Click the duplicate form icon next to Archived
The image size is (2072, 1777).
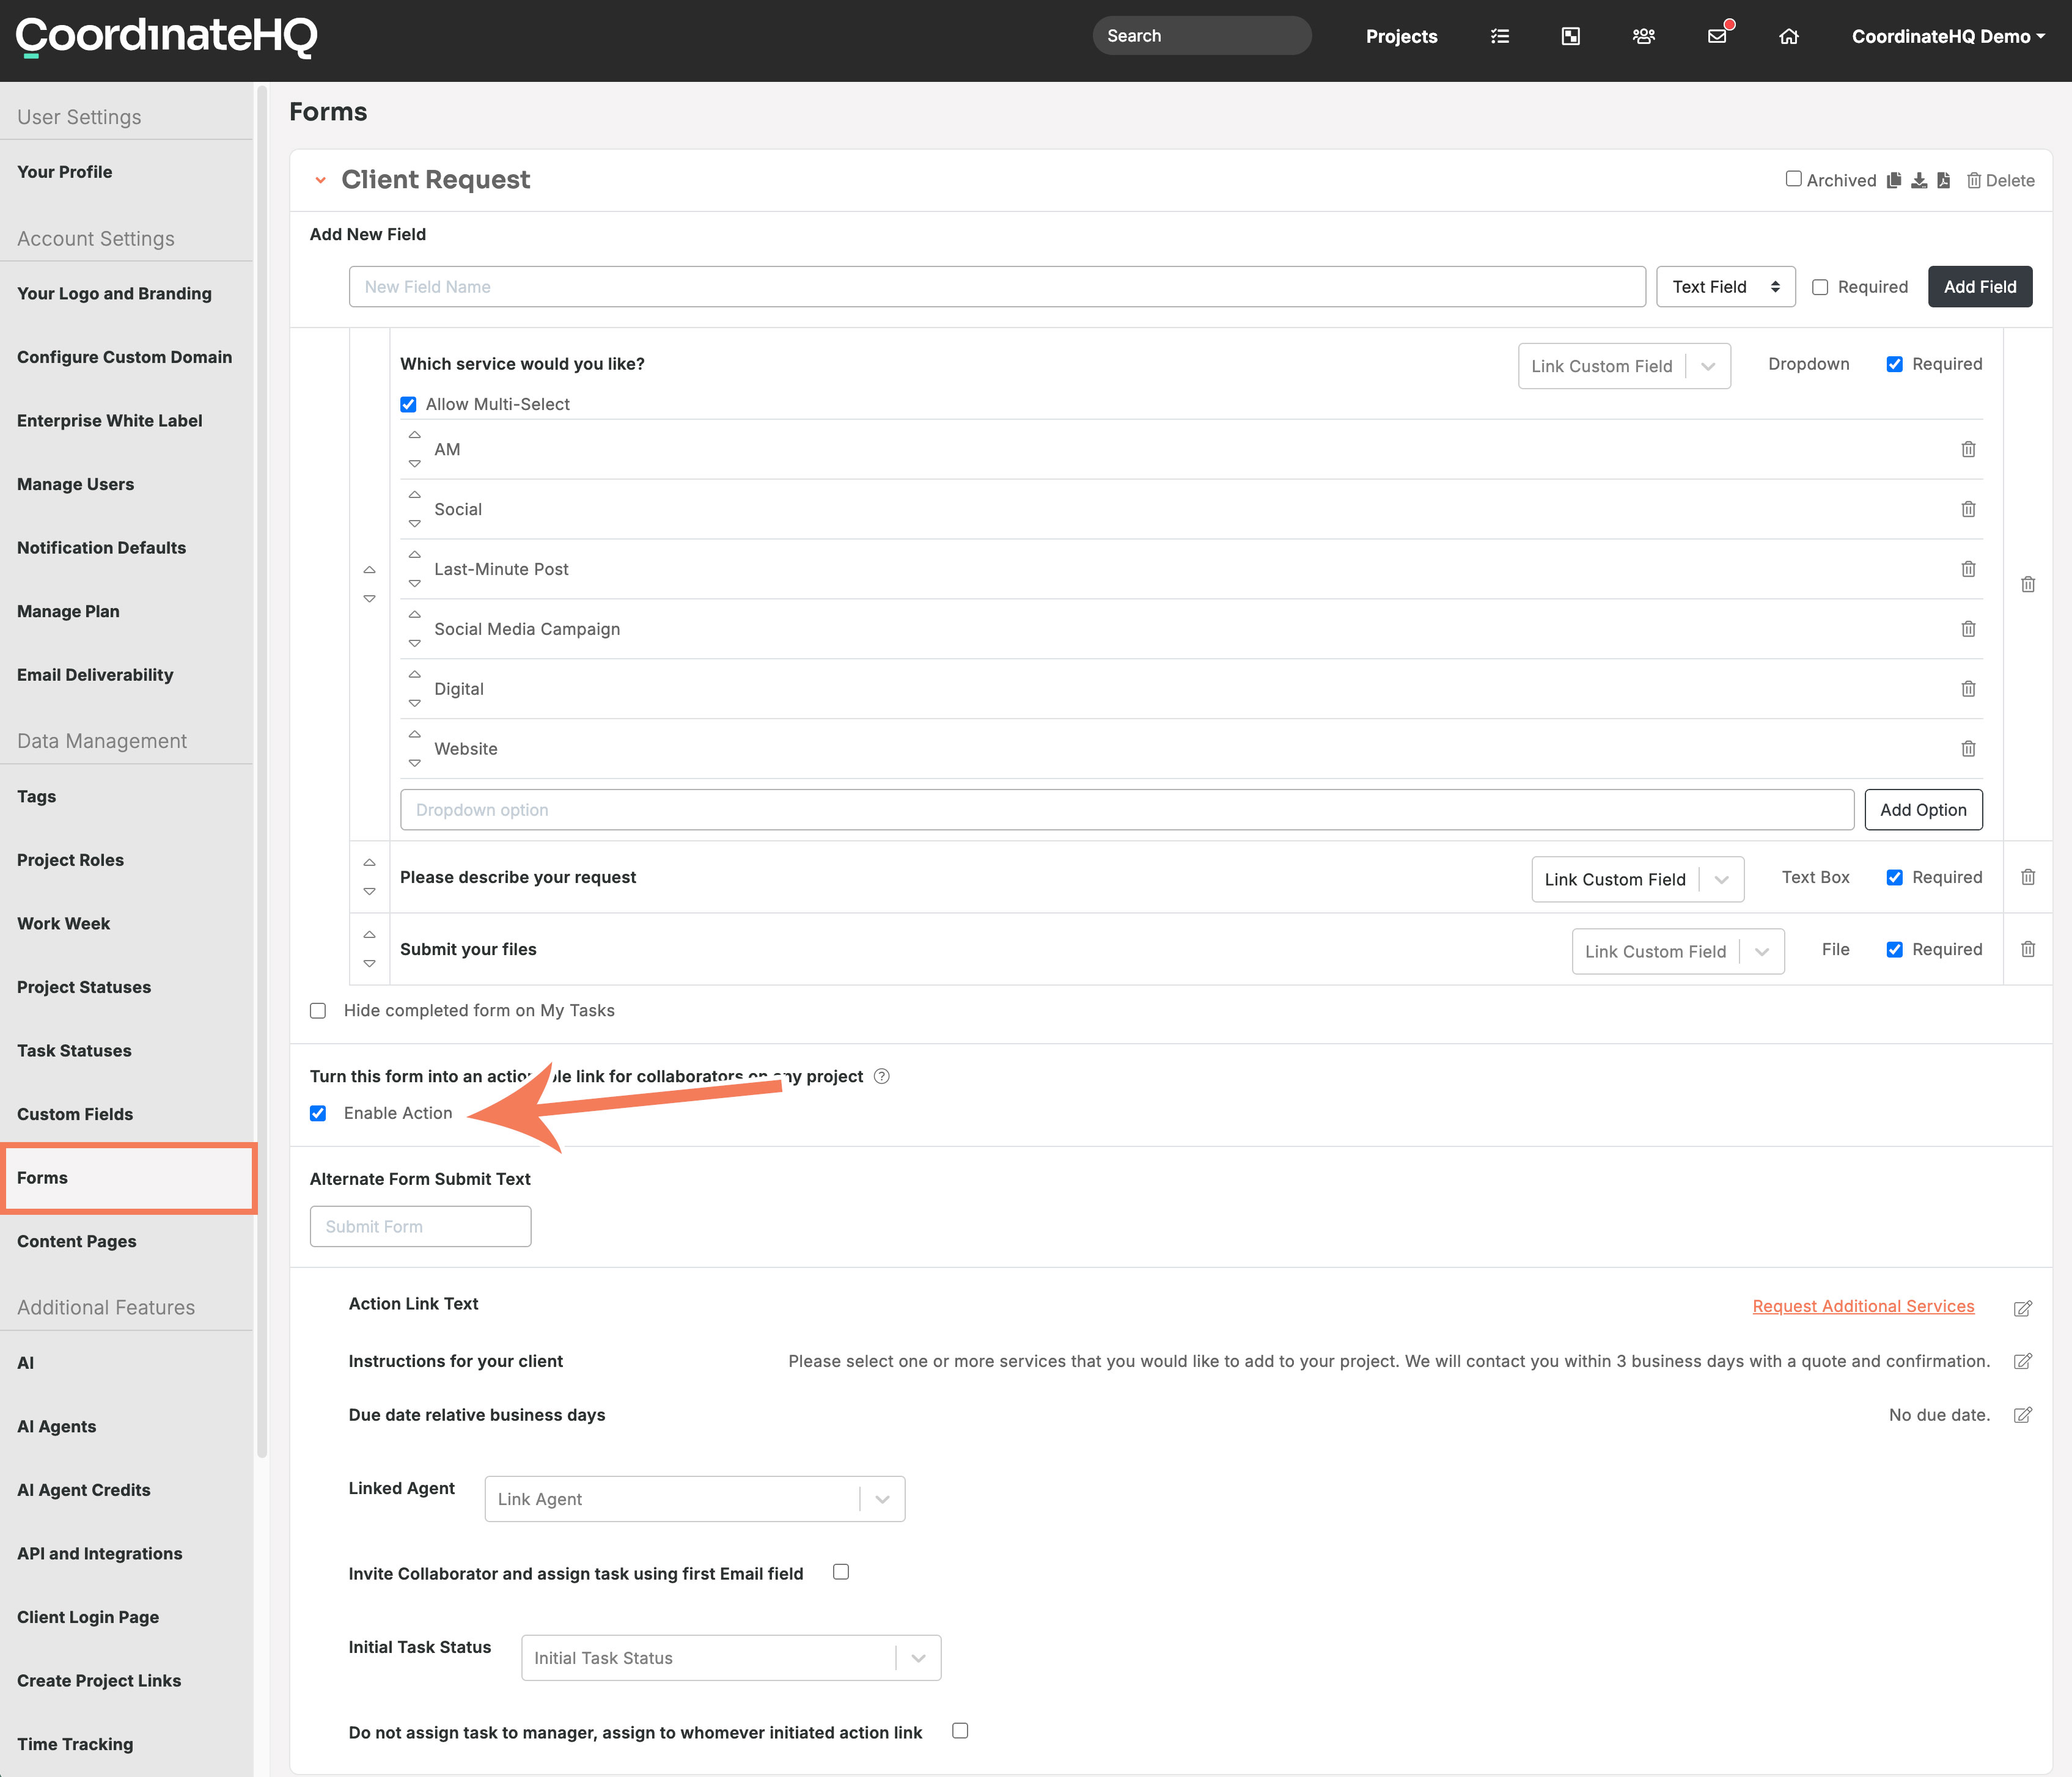click(1894, 180)
